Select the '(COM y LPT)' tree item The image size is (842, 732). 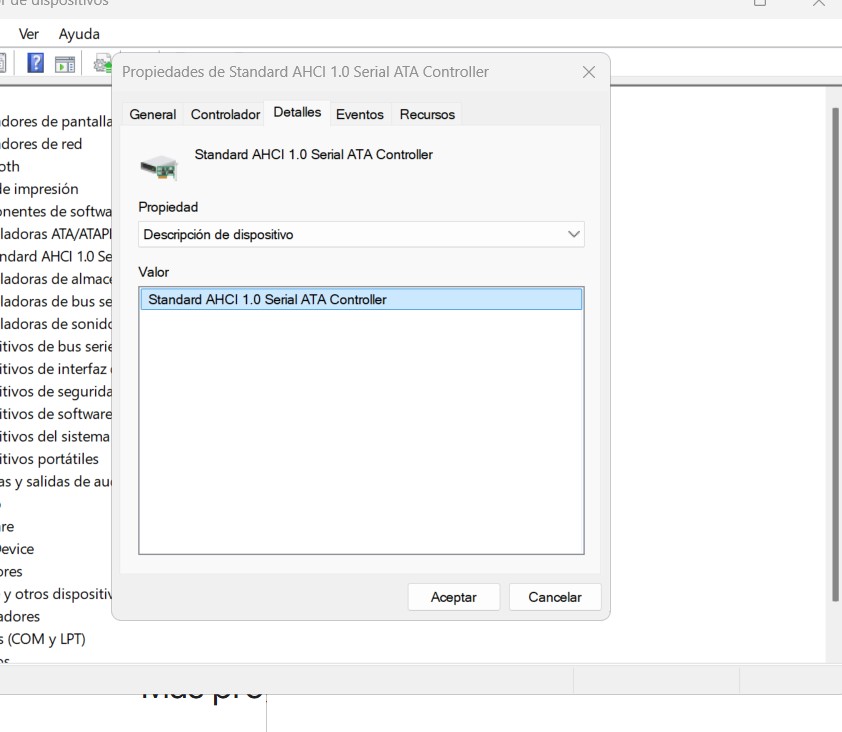pyautogui.click(x=43, y=639)
